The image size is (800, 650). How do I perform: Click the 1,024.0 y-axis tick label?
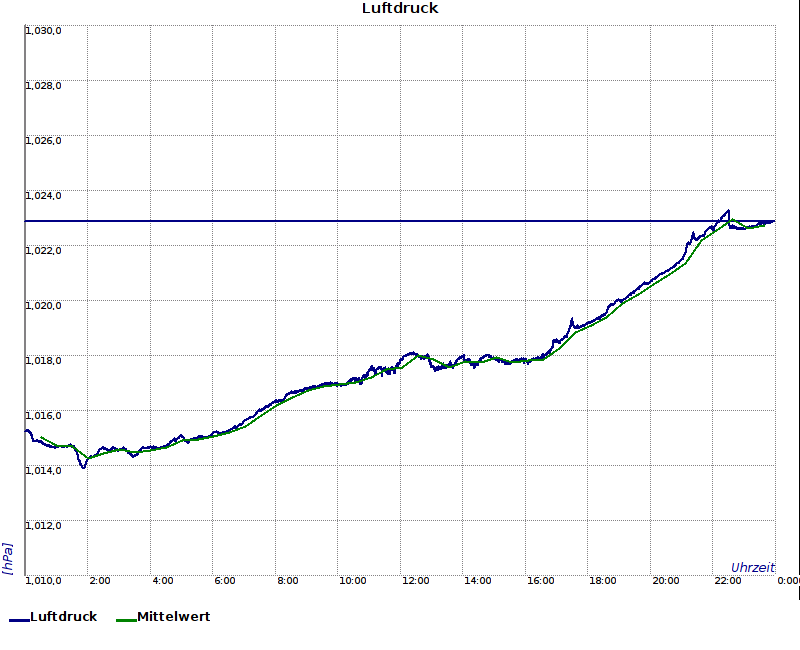44,195
